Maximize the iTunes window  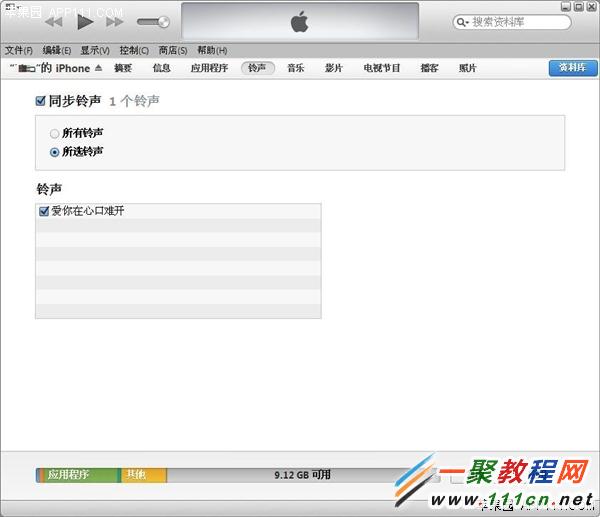579,6
